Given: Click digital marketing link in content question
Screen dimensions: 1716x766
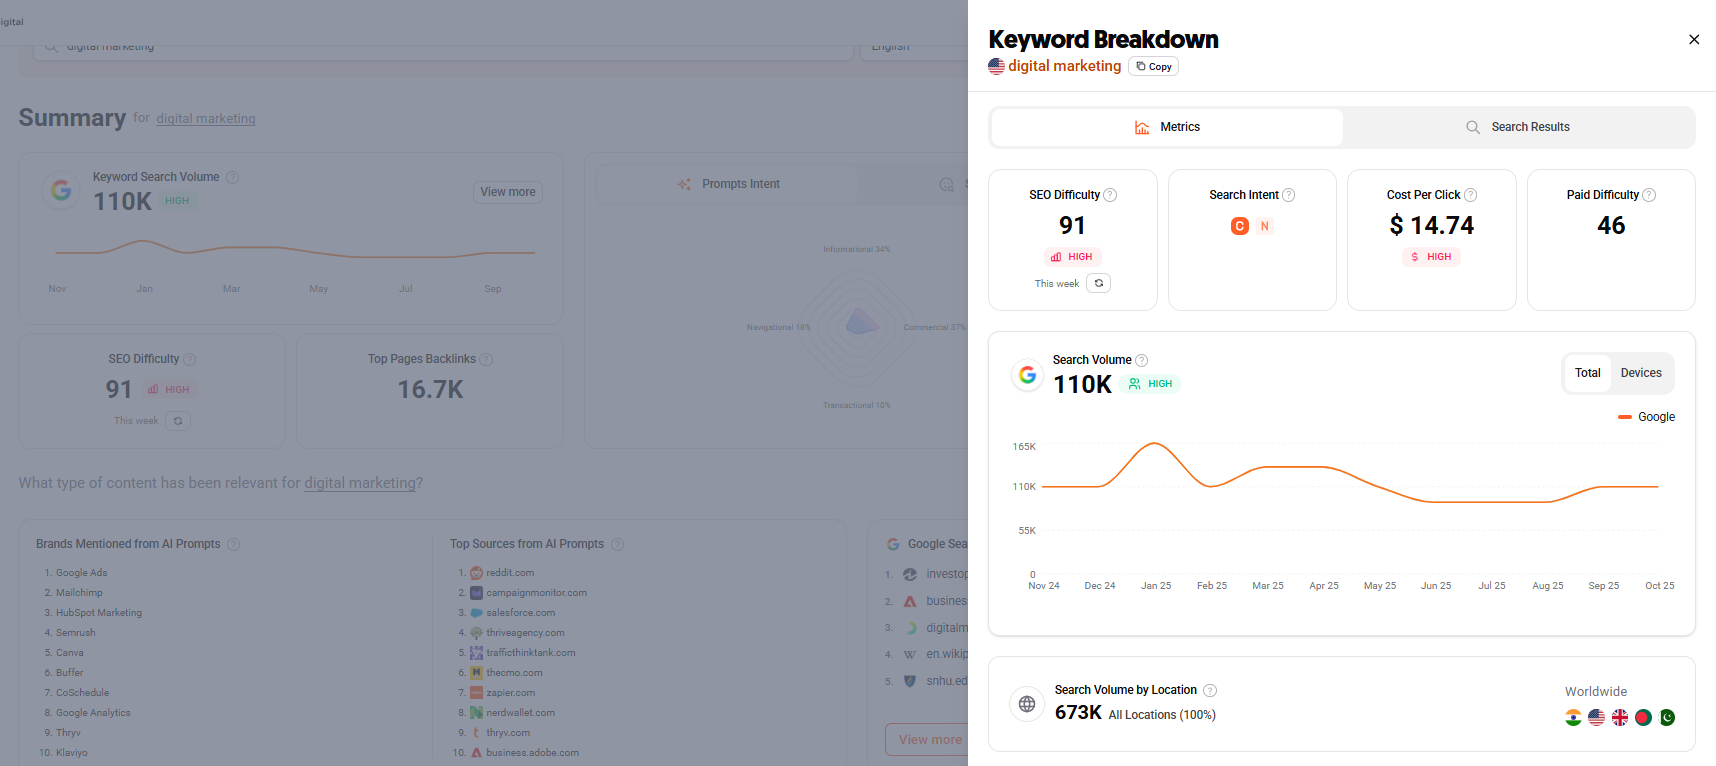Looking at the screenshot, I should coord(360,483).
